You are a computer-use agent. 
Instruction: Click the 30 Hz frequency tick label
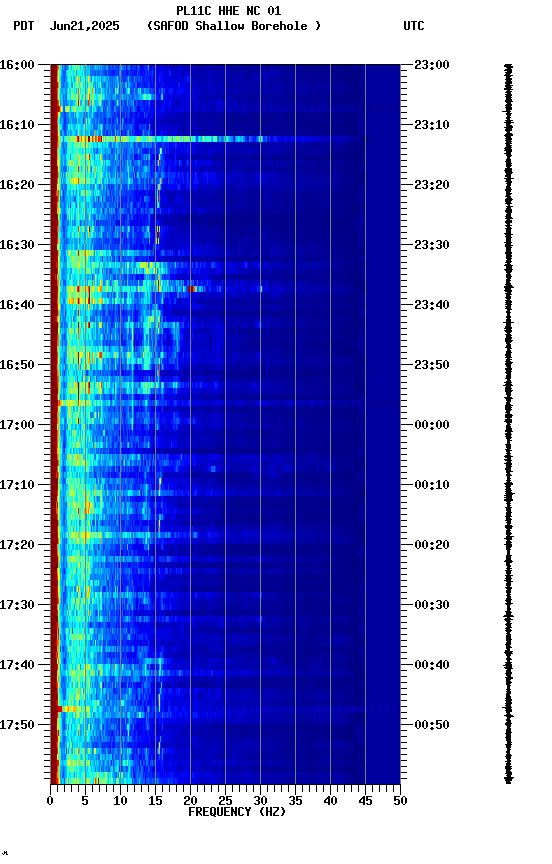[x=260, y=801]
